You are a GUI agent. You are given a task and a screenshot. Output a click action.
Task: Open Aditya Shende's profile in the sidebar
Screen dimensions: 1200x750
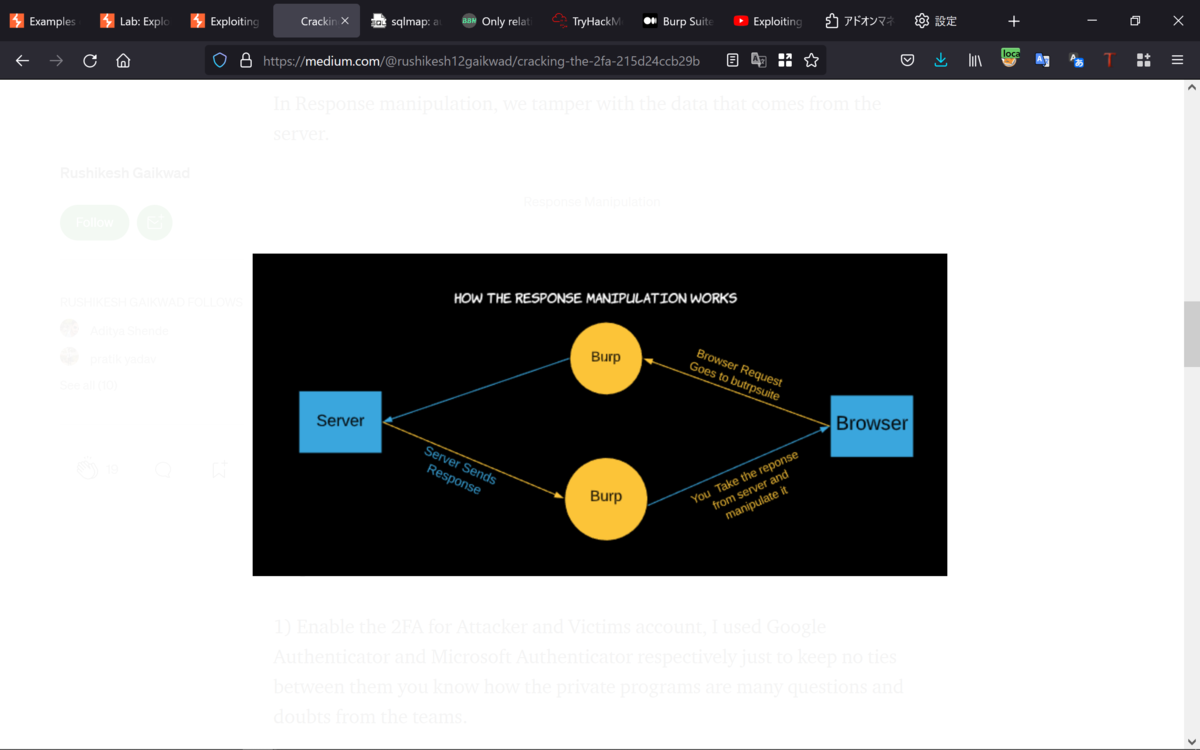(x=129, y=330)
